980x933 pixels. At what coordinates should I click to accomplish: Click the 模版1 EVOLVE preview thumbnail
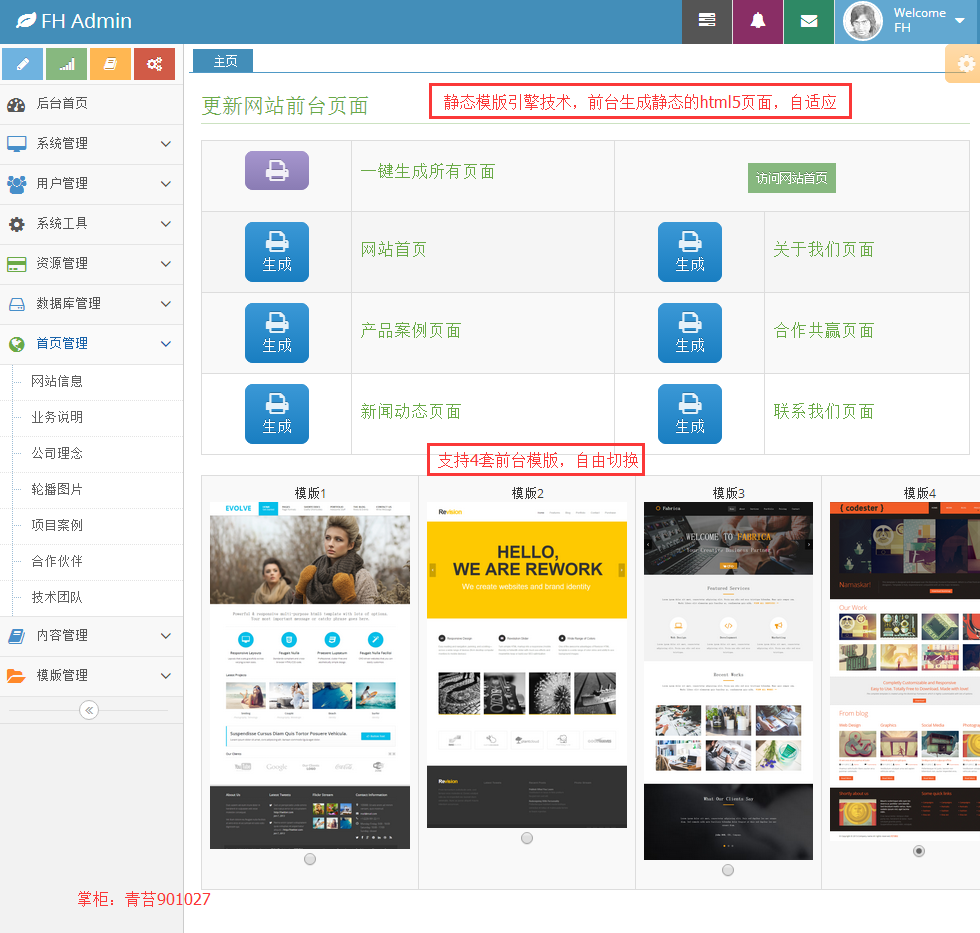[x=310, y=675]
